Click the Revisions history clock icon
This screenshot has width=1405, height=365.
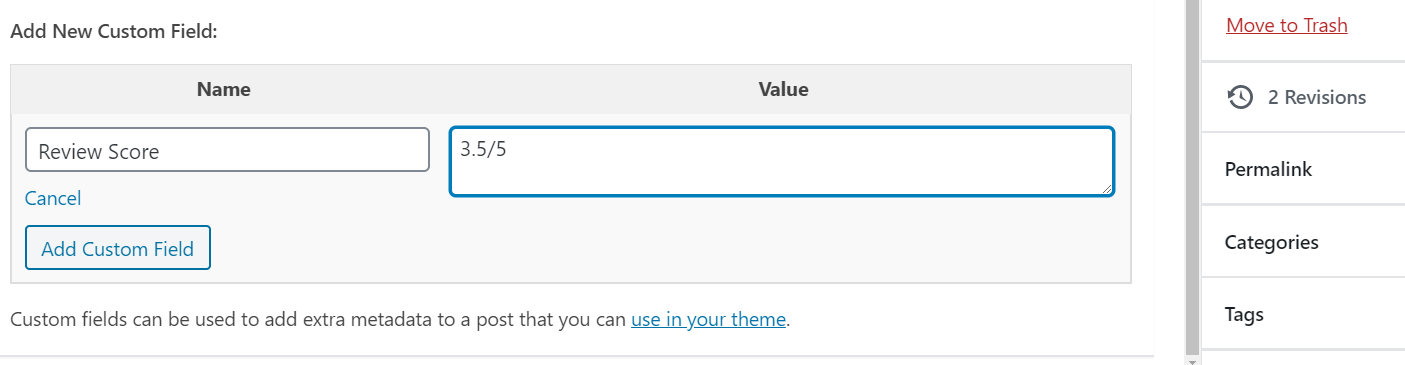pyautogui.click(x=1240, y=97)
